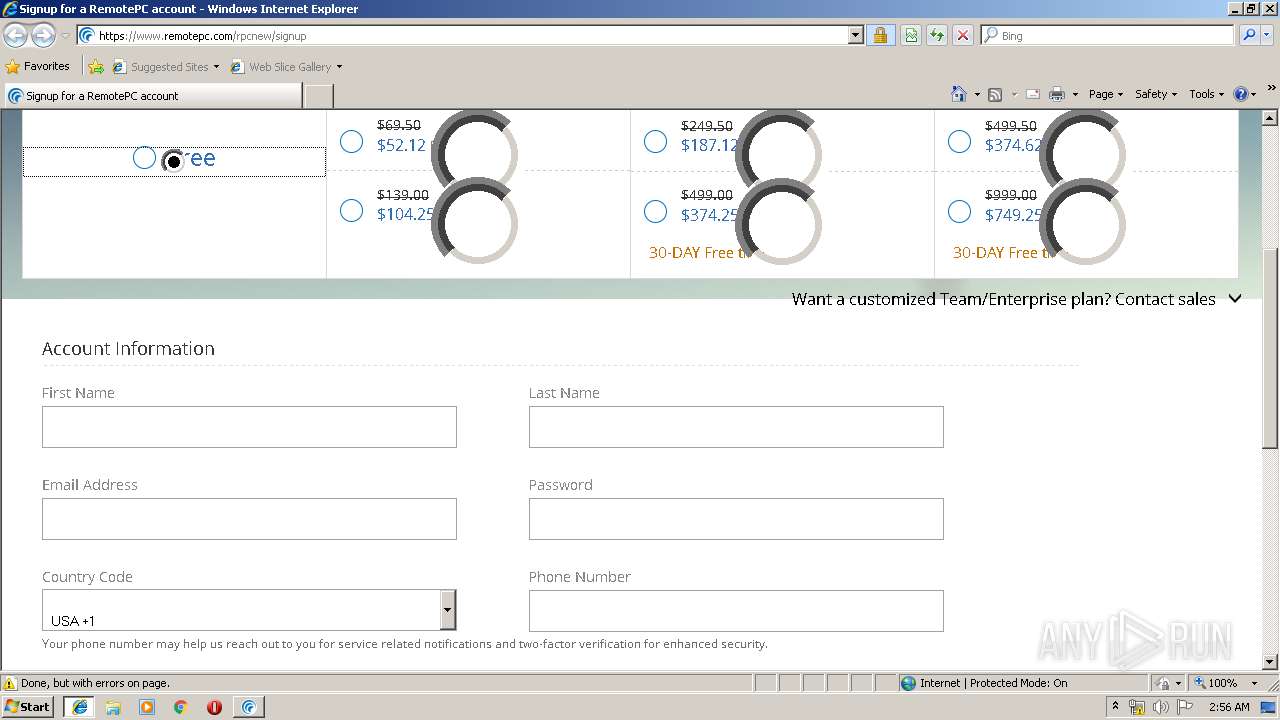This screenshot has width=1280, height=720.
Task: Click the Print icon
Action: coord(1057,94)
